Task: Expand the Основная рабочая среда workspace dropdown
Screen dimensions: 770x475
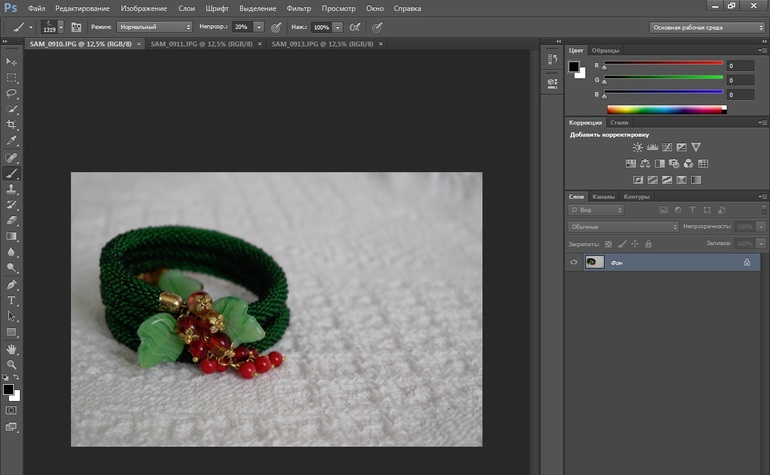Action: click(707, 27)
